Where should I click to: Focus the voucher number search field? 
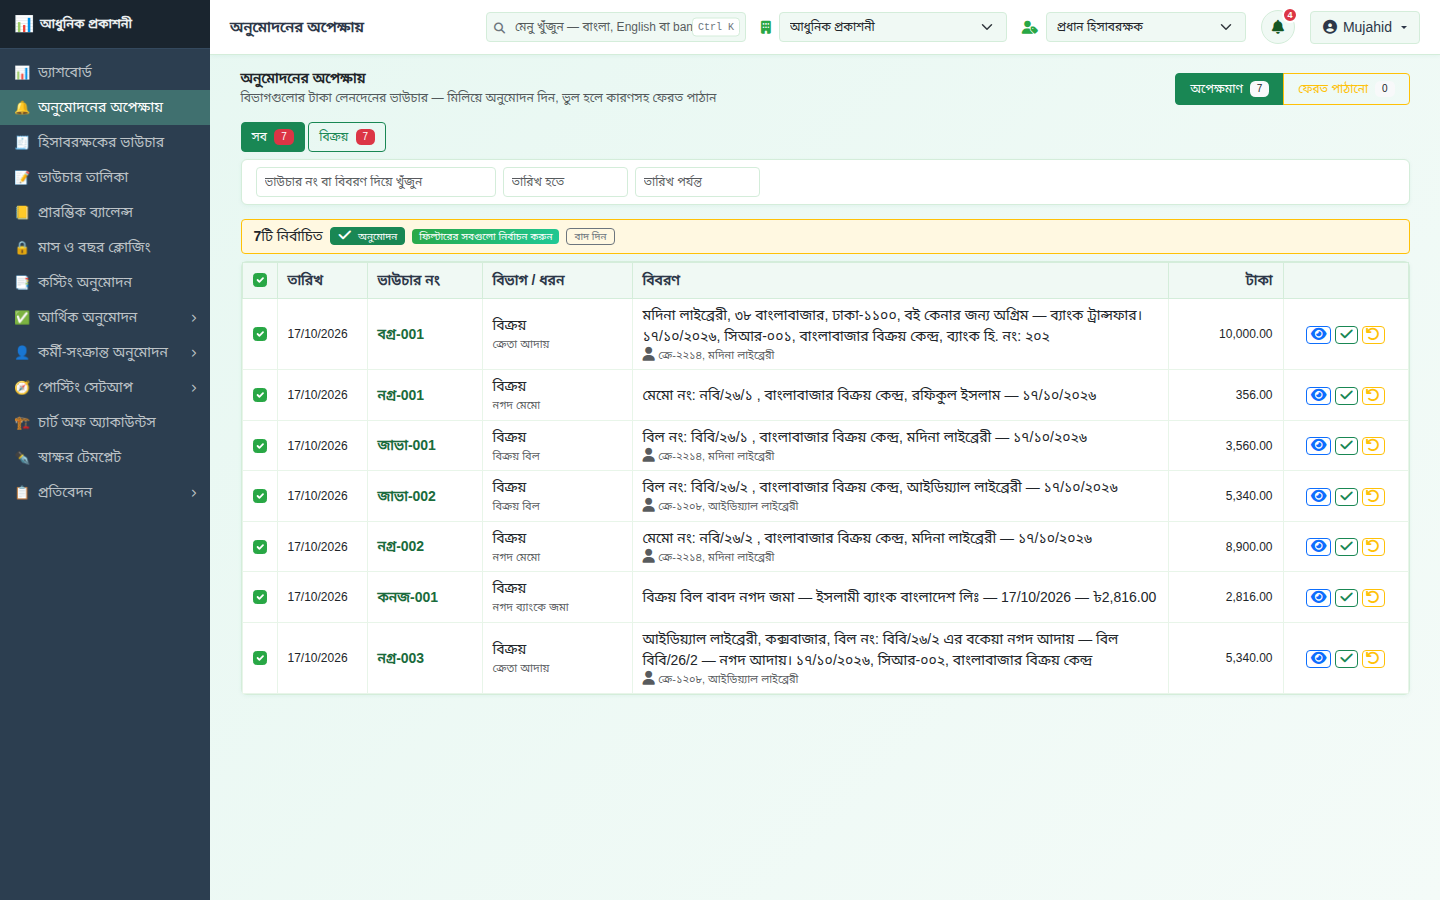(376, 182)
